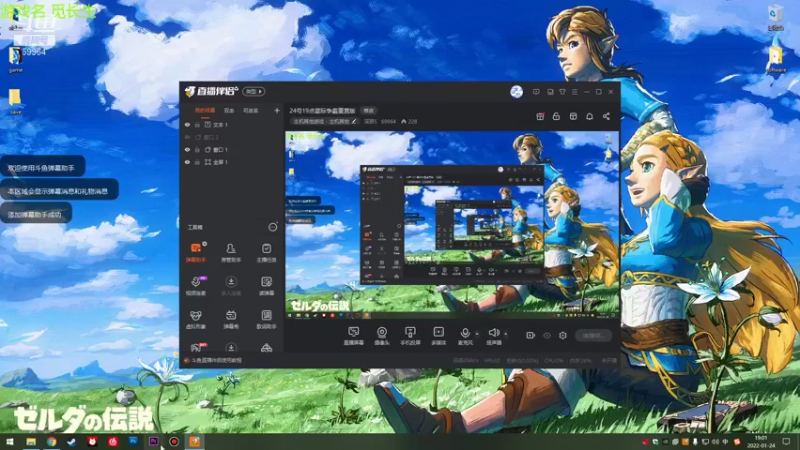The image size is (800, 450).
Task: Toggle the preview eye icon in the bottom bar
Action: [547, 335]
